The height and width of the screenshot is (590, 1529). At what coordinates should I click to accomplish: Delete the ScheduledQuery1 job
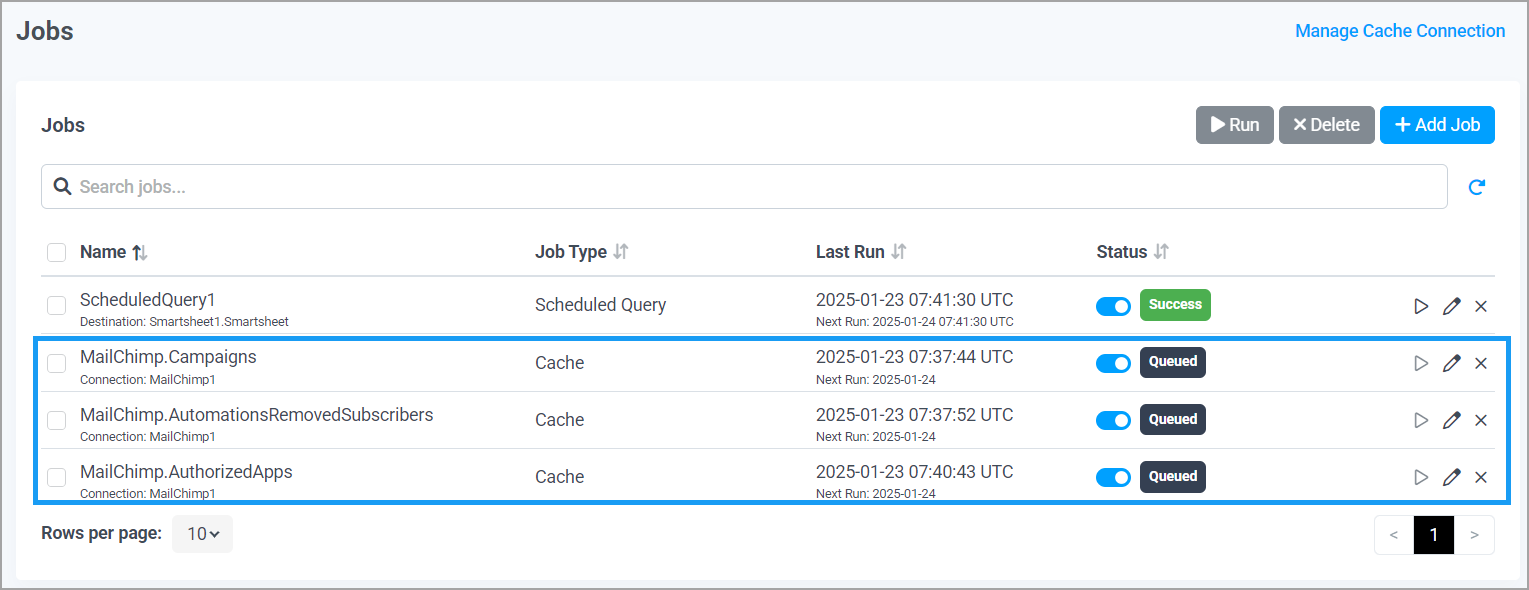1481,306
